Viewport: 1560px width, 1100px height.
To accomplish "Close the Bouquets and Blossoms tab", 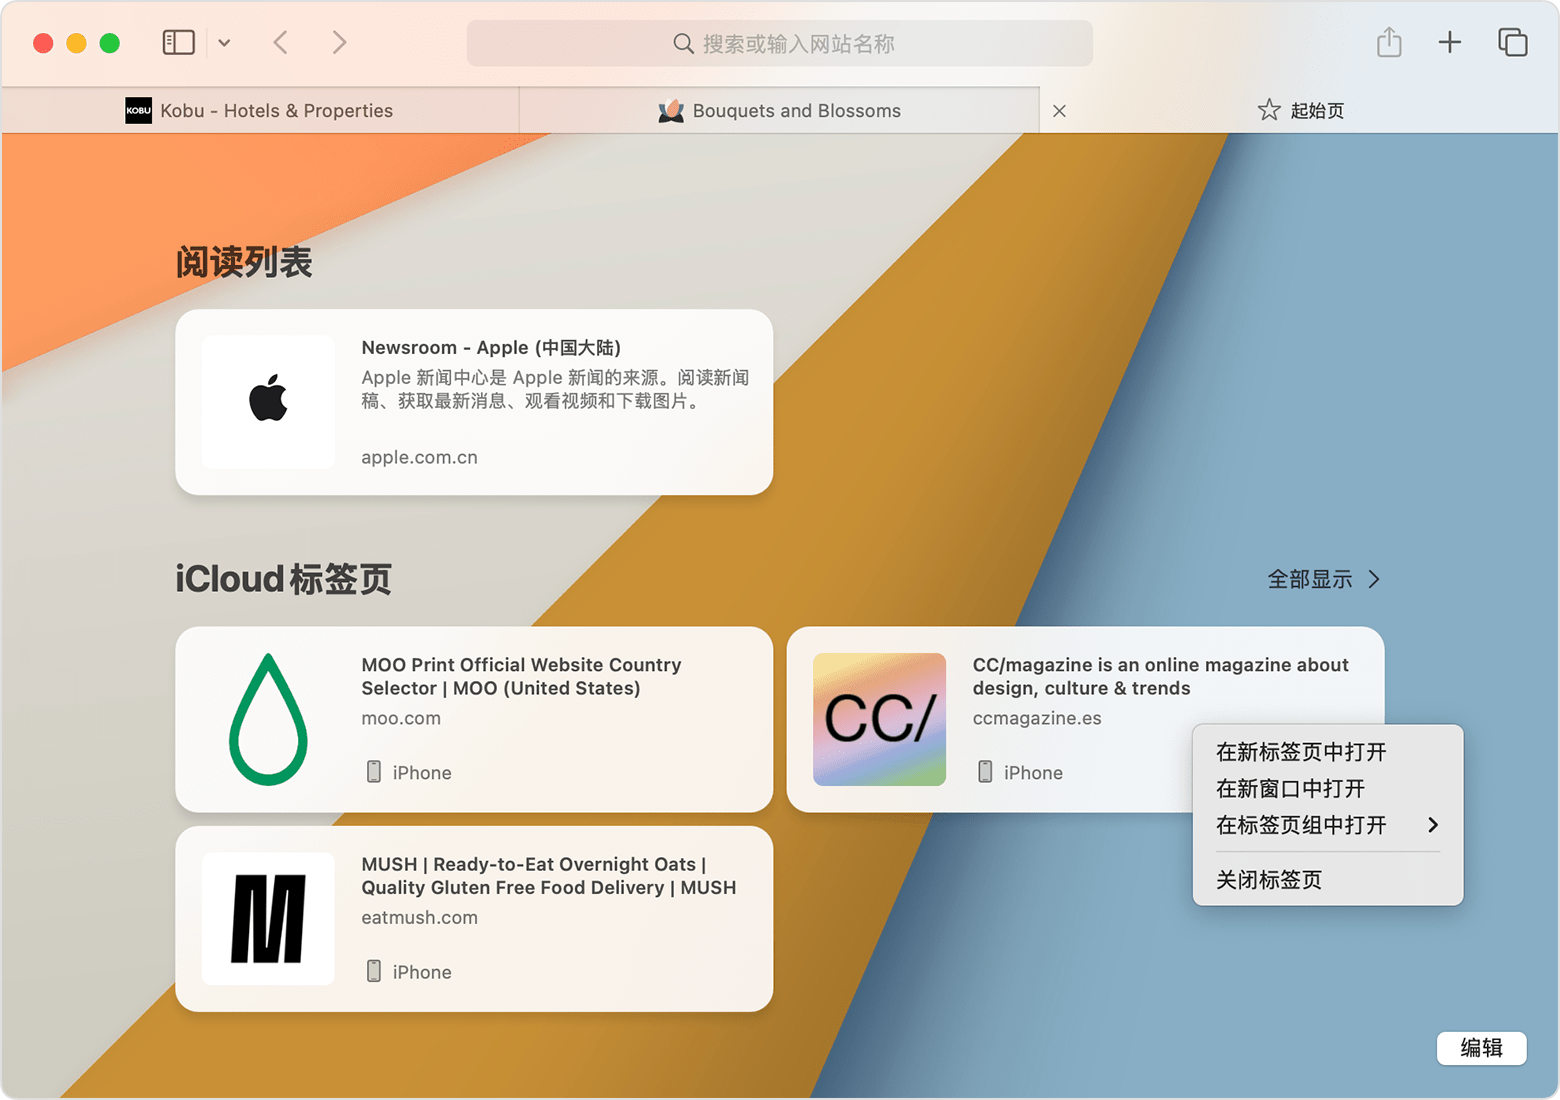I will coord(1059,110).
